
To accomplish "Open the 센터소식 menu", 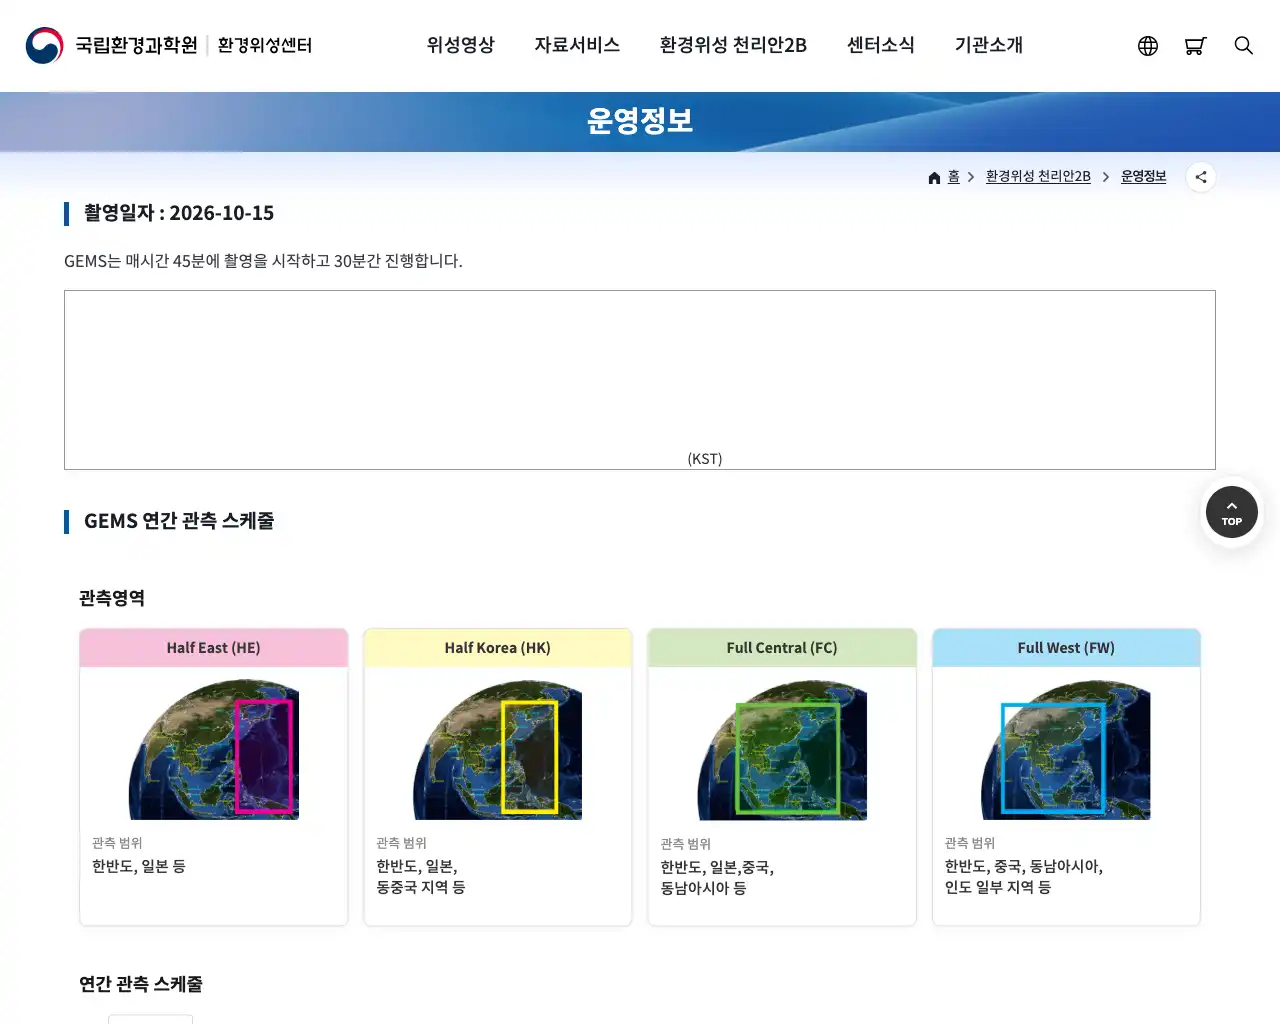I will tap(881, 45).
